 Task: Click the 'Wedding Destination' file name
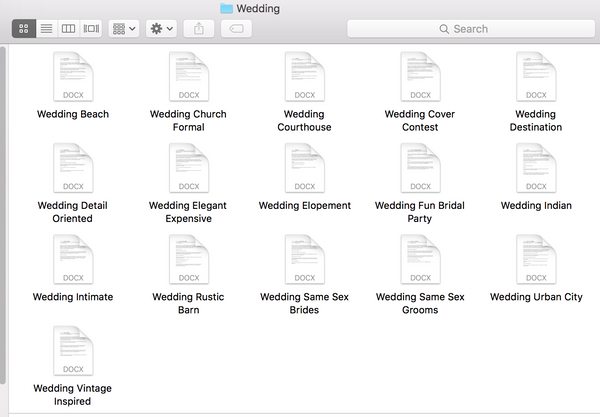[536, 121]
